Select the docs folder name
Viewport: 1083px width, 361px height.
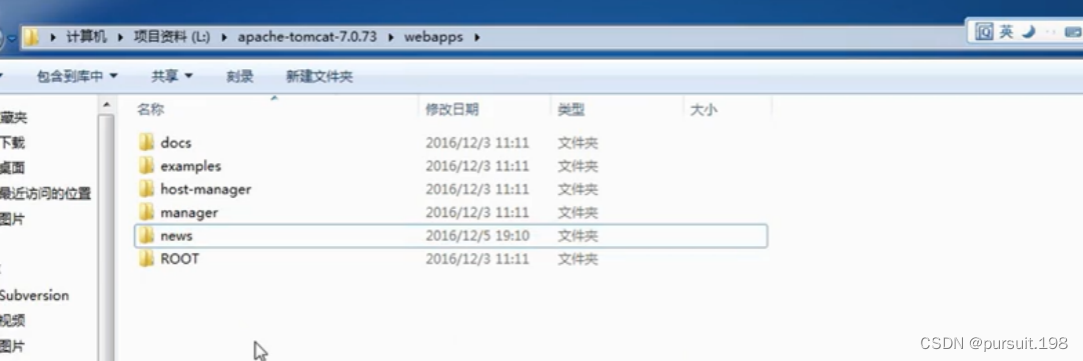[175, 143]
